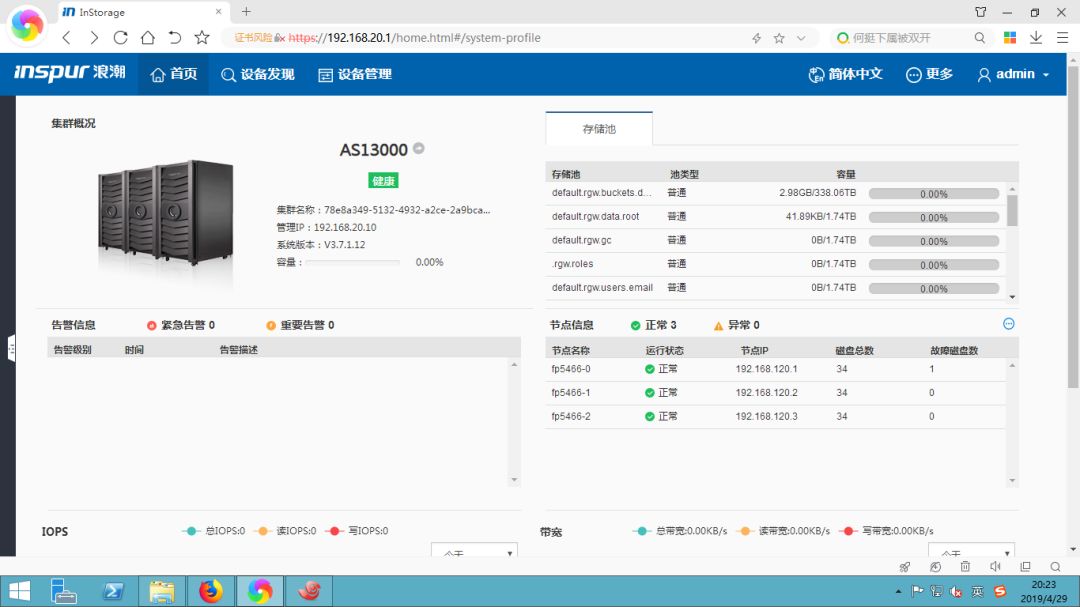Expand the admin user dropdown

pyautogui.click(x=1014, y=74)
